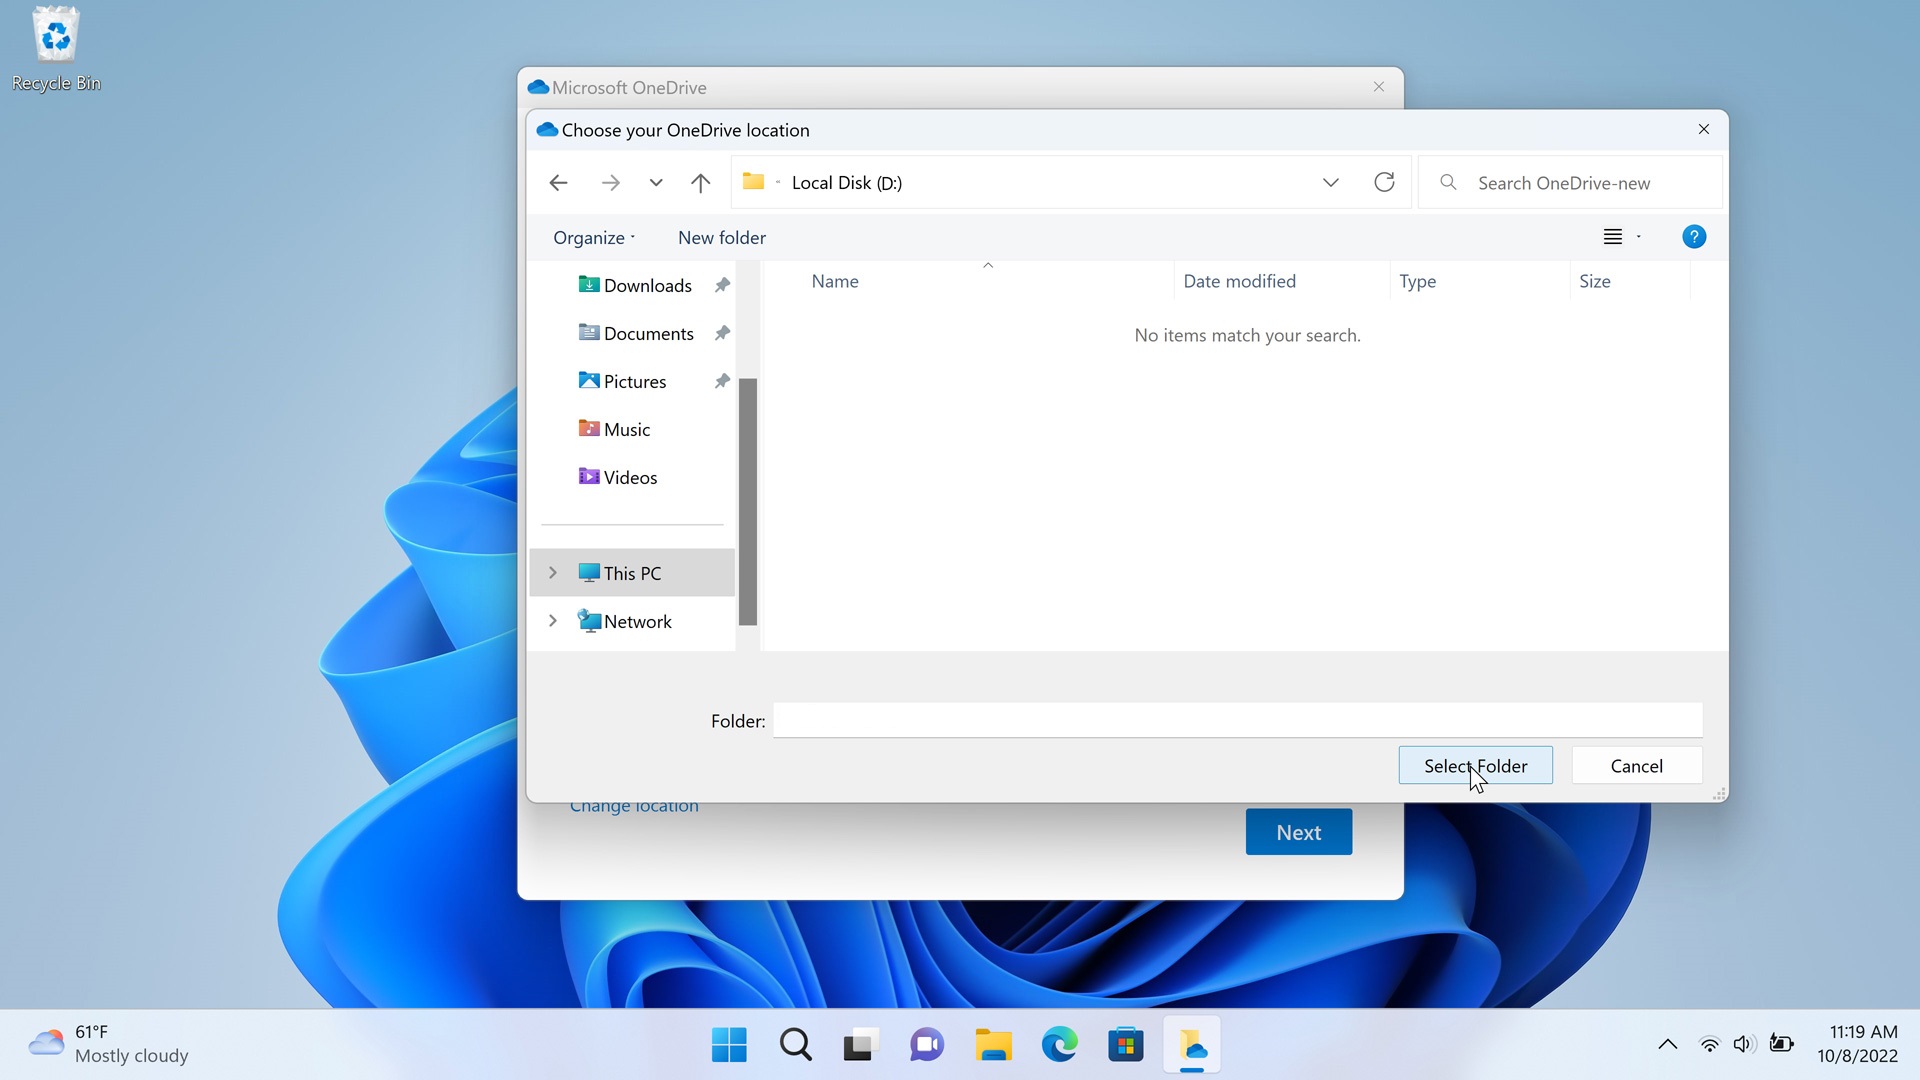Click New folder in the toolbar
The width and height of the screenshot is (1920, 1080).
click(721, 238)
